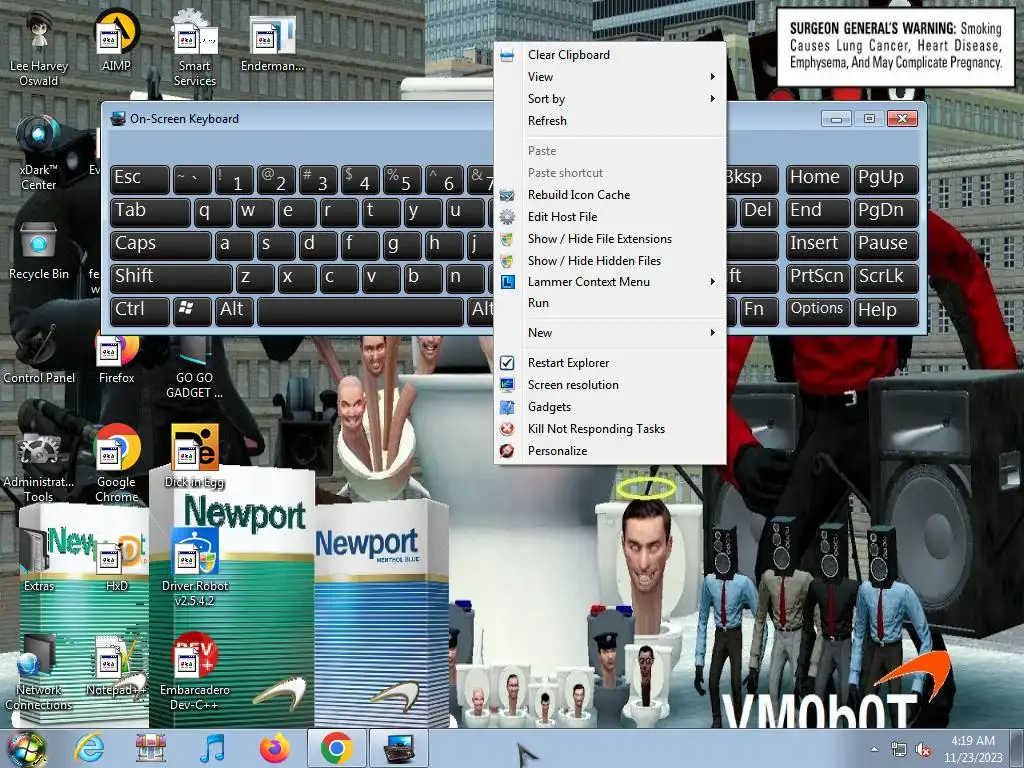This screenshot has width=1024, height=768.
Task: Toggle the Fn key on keyboard
Action: pyautogui.click(x=758, y=310)
